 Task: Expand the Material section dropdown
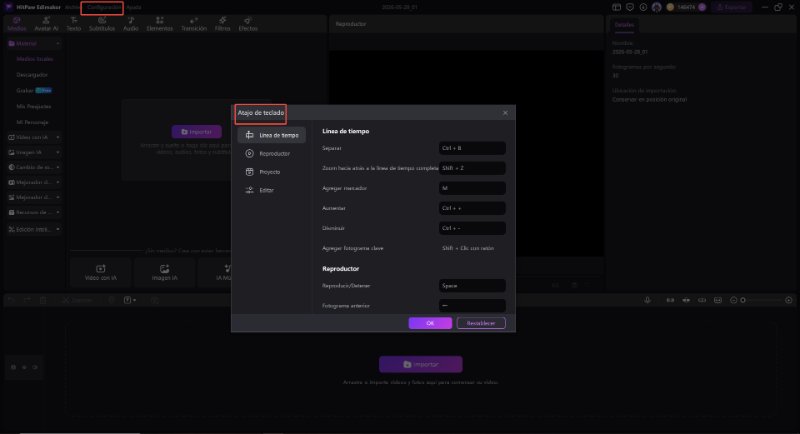(x=58, y=44)
